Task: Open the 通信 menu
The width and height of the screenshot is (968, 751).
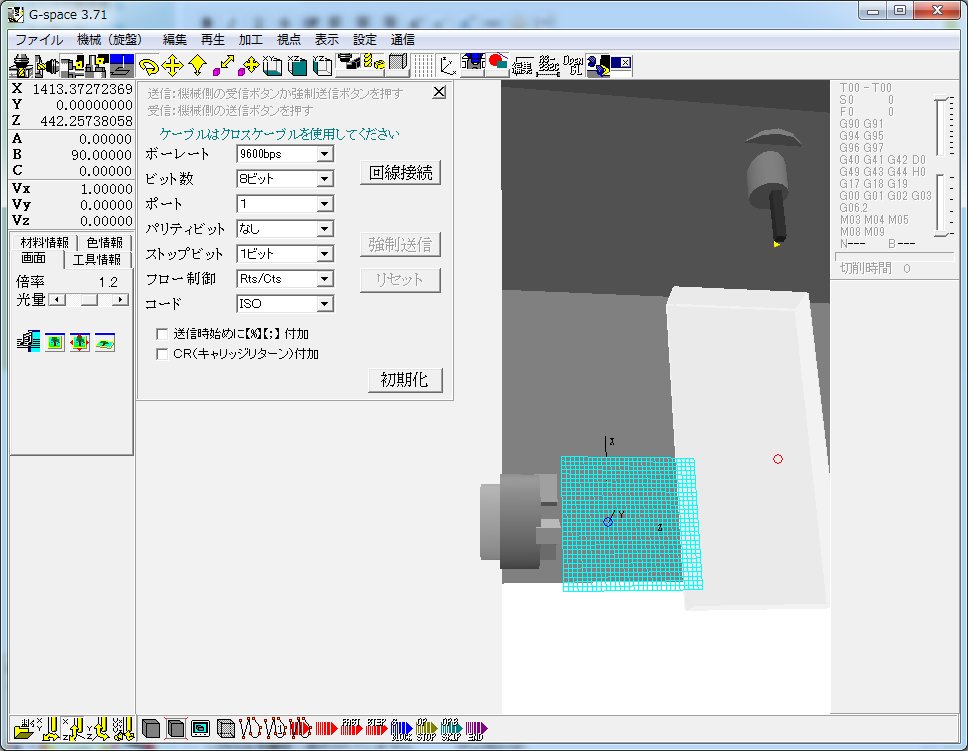Action: [403, 40]
